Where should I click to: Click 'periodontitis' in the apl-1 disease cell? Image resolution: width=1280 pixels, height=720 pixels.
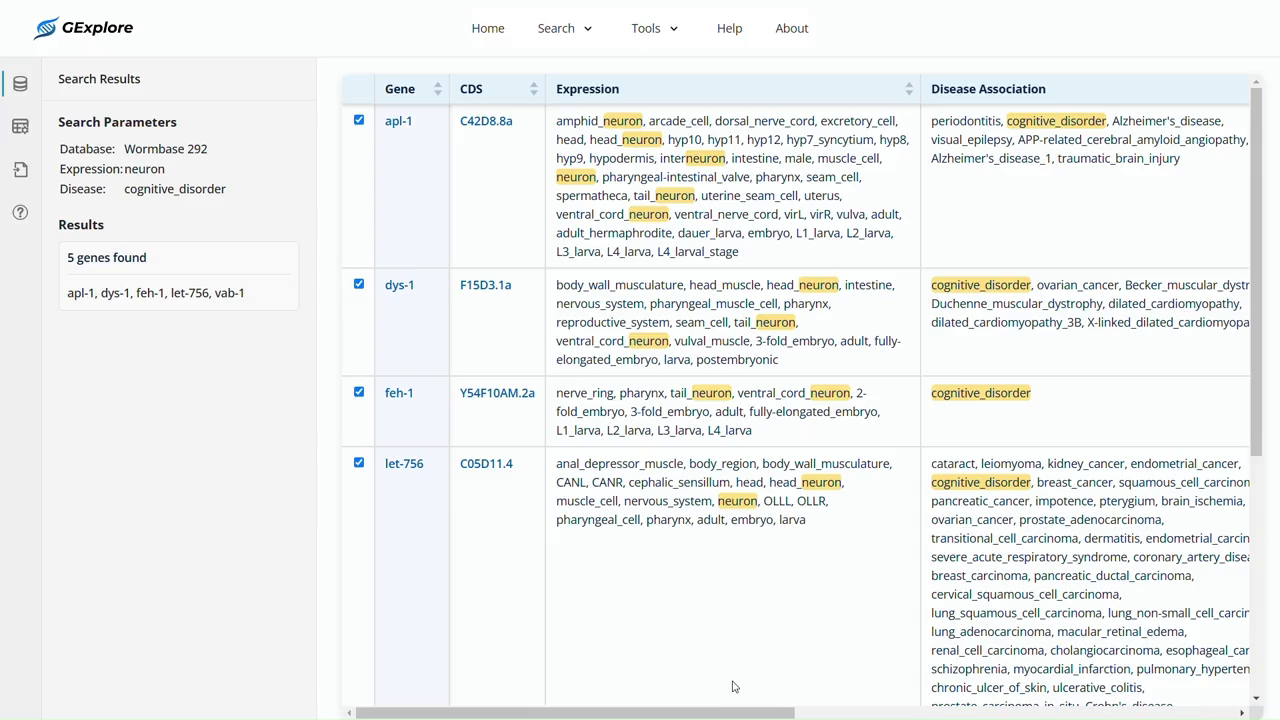[966, 121]
